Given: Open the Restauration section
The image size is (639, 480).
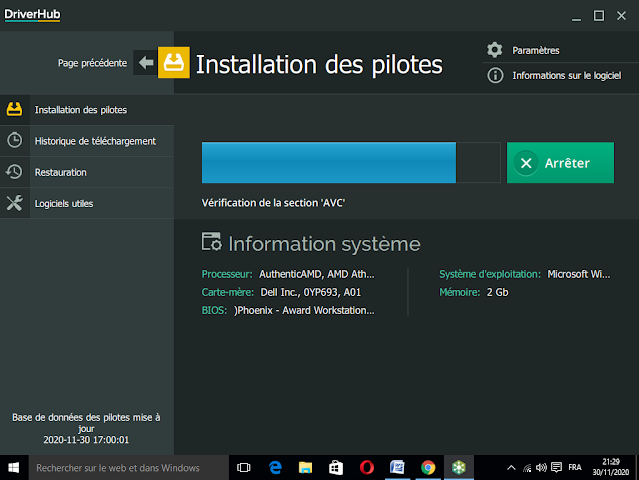Looking at the screenshot, I should click(x=87, y=172).
